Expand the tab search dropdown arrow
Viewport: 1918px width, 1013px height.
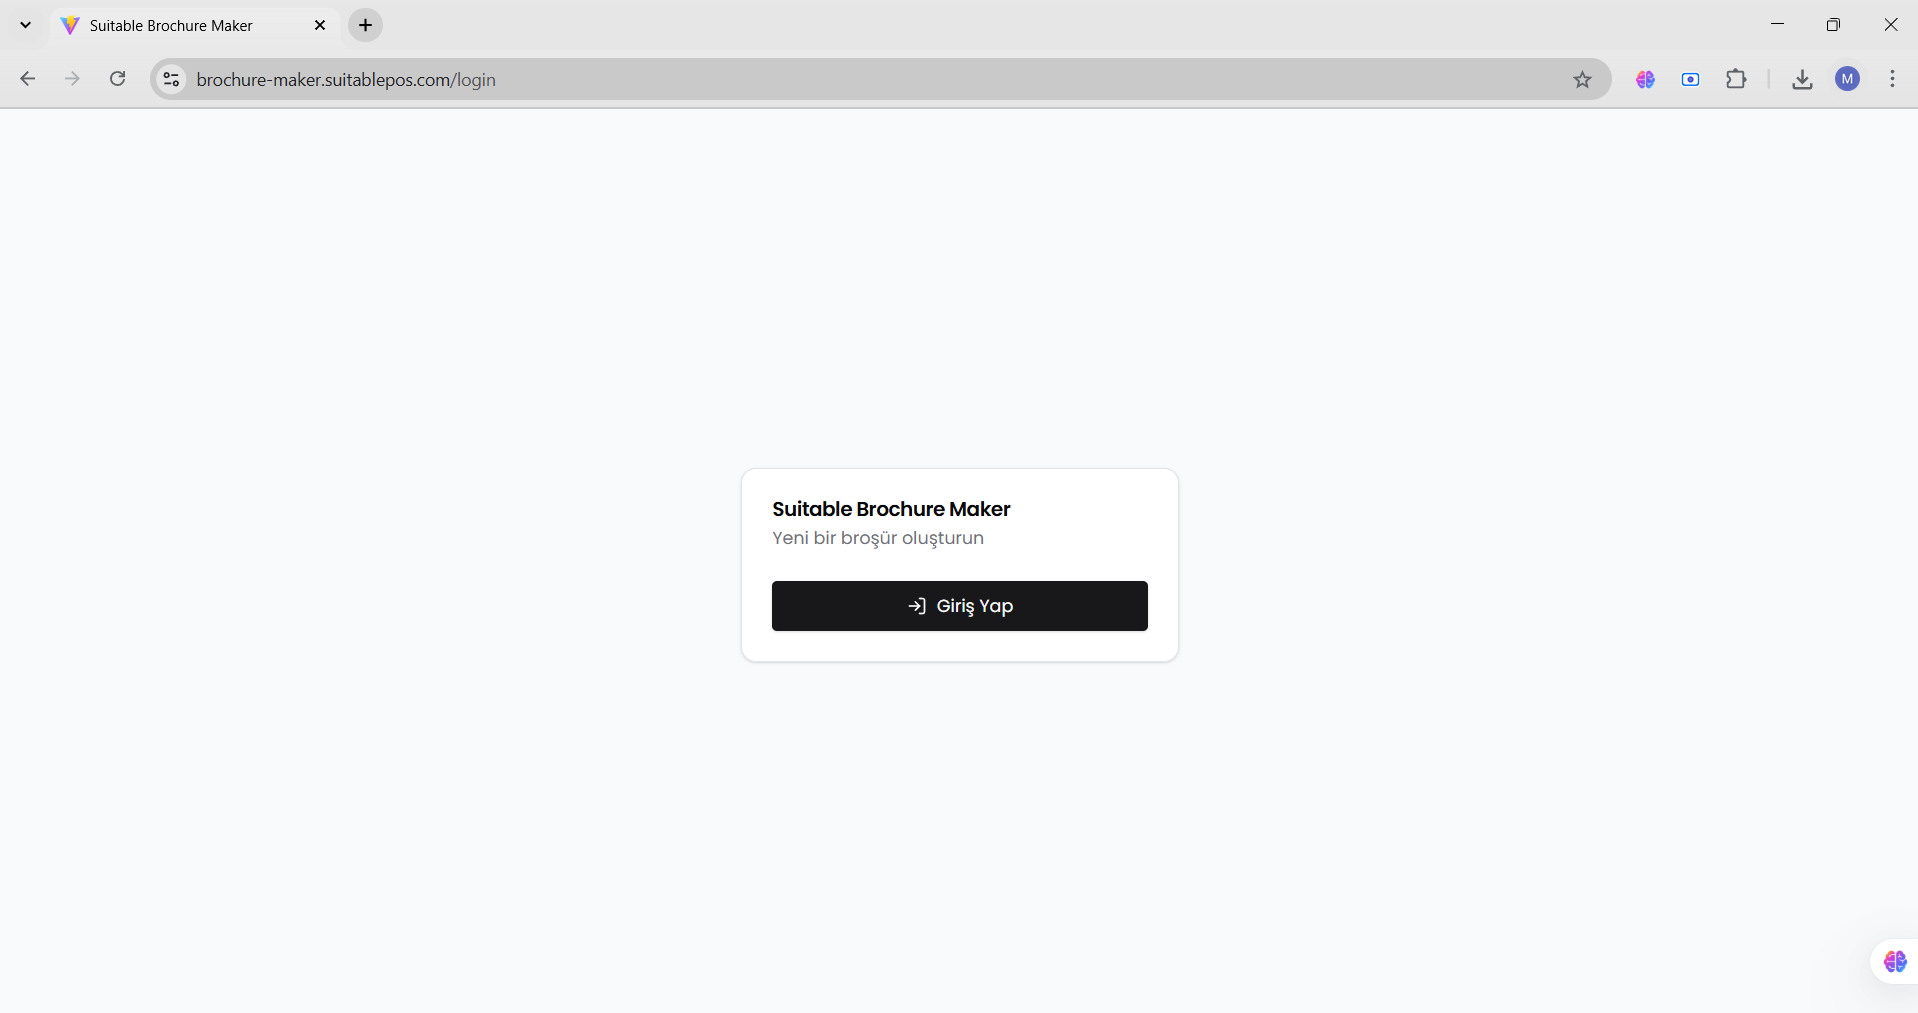click(26, 25)
